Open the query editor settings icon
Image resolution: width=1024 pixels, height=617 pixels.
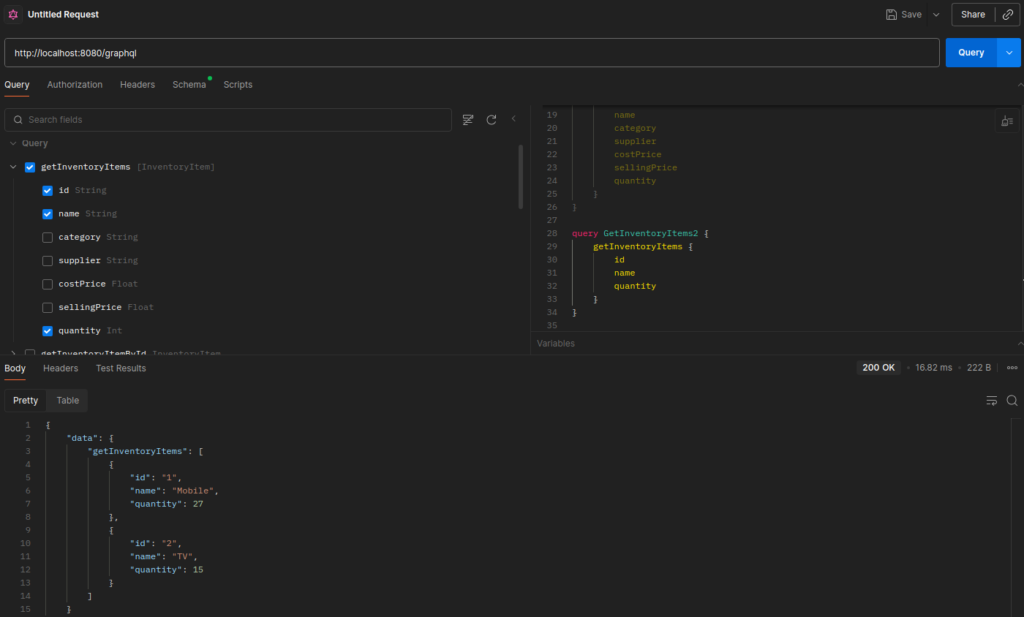click(1007, 120)
